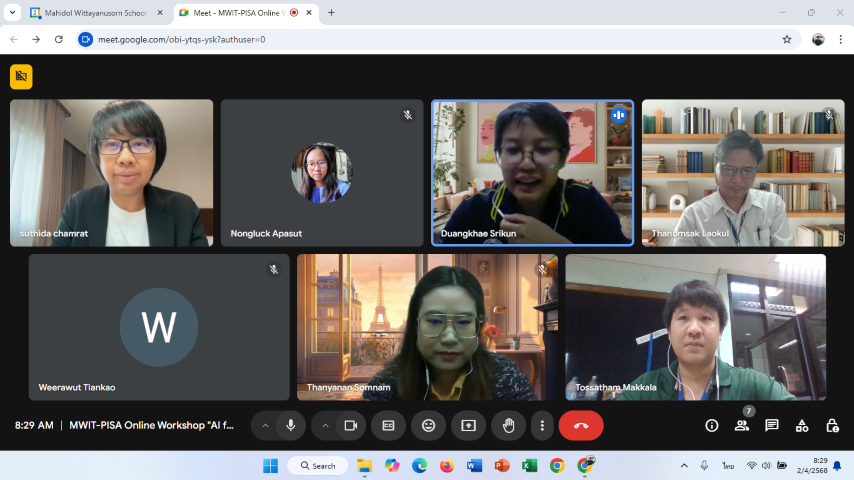Click the yellow icon at top left
The height and width of the screenshot is (480, 854).
coord(21,76)
